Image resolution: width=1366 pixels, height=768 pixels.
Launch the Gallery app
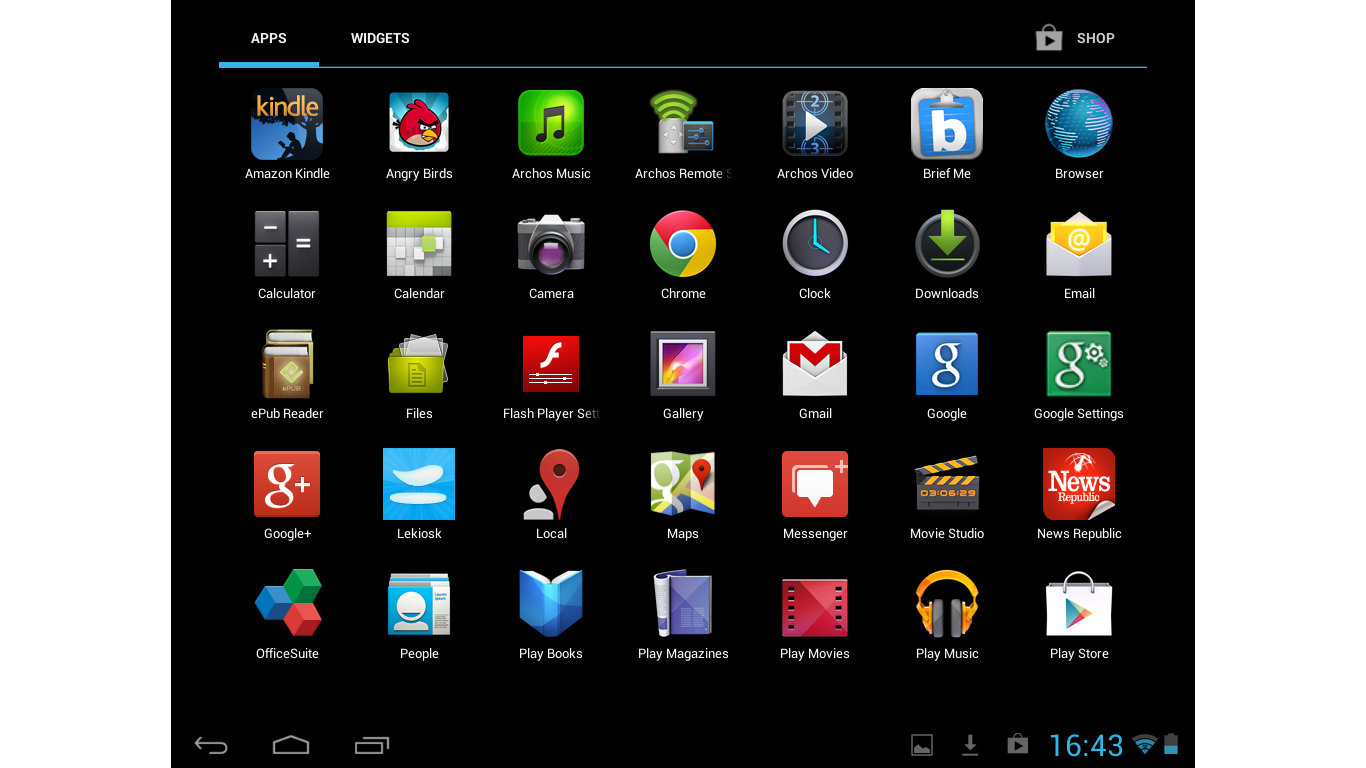(683, 364)
